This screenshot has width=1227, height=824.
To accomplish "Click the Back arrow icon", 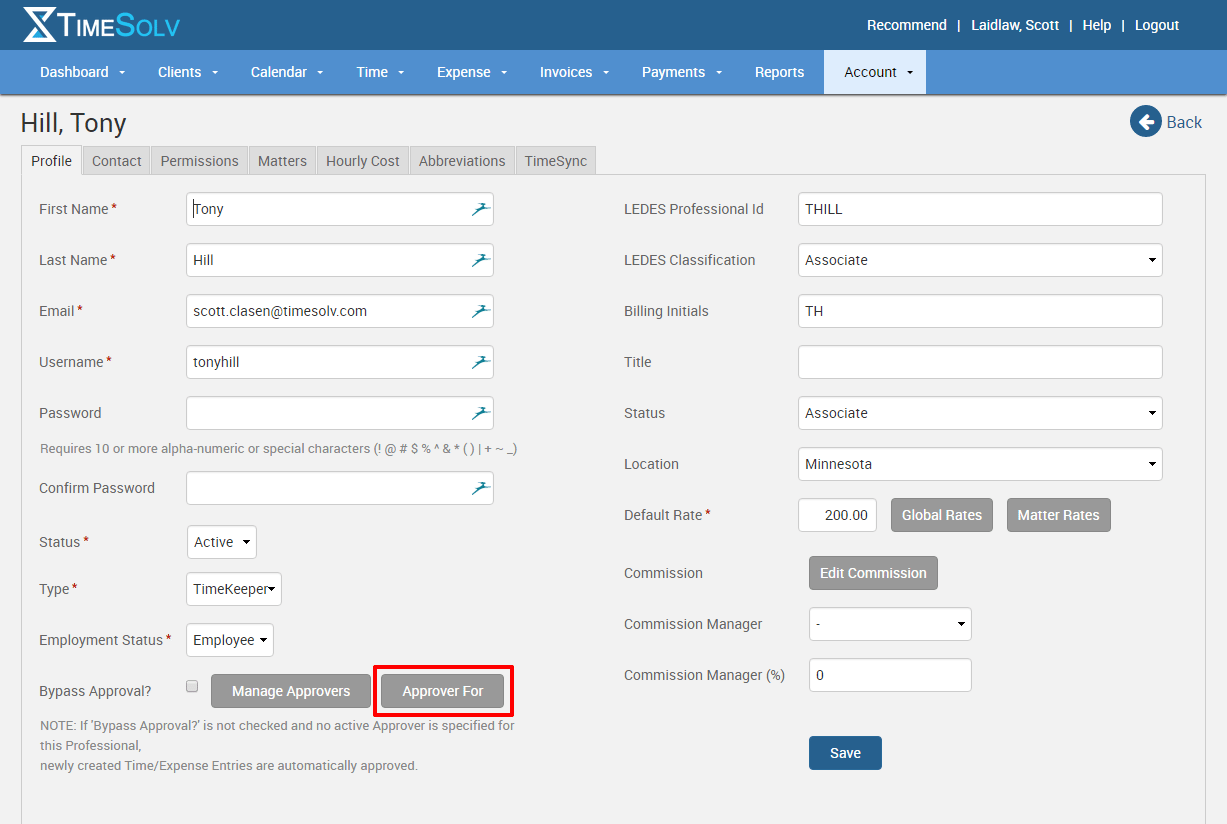I will [x=1145, y=122].
